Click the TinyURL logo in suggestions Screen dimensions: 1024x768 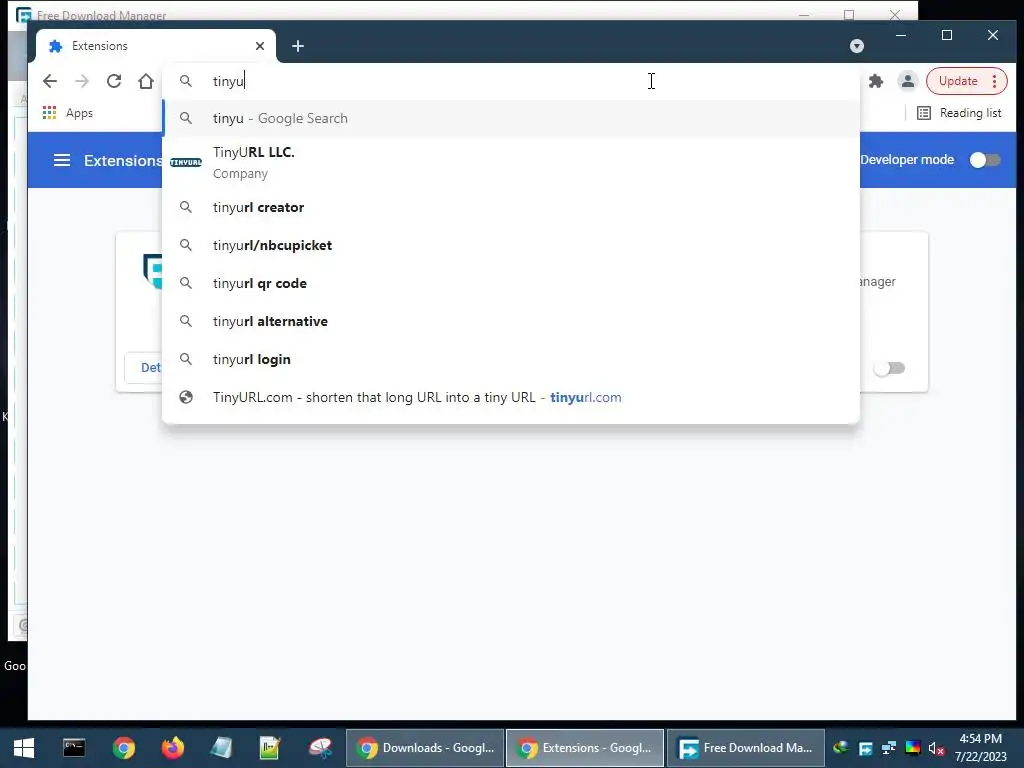click(185, 162)
